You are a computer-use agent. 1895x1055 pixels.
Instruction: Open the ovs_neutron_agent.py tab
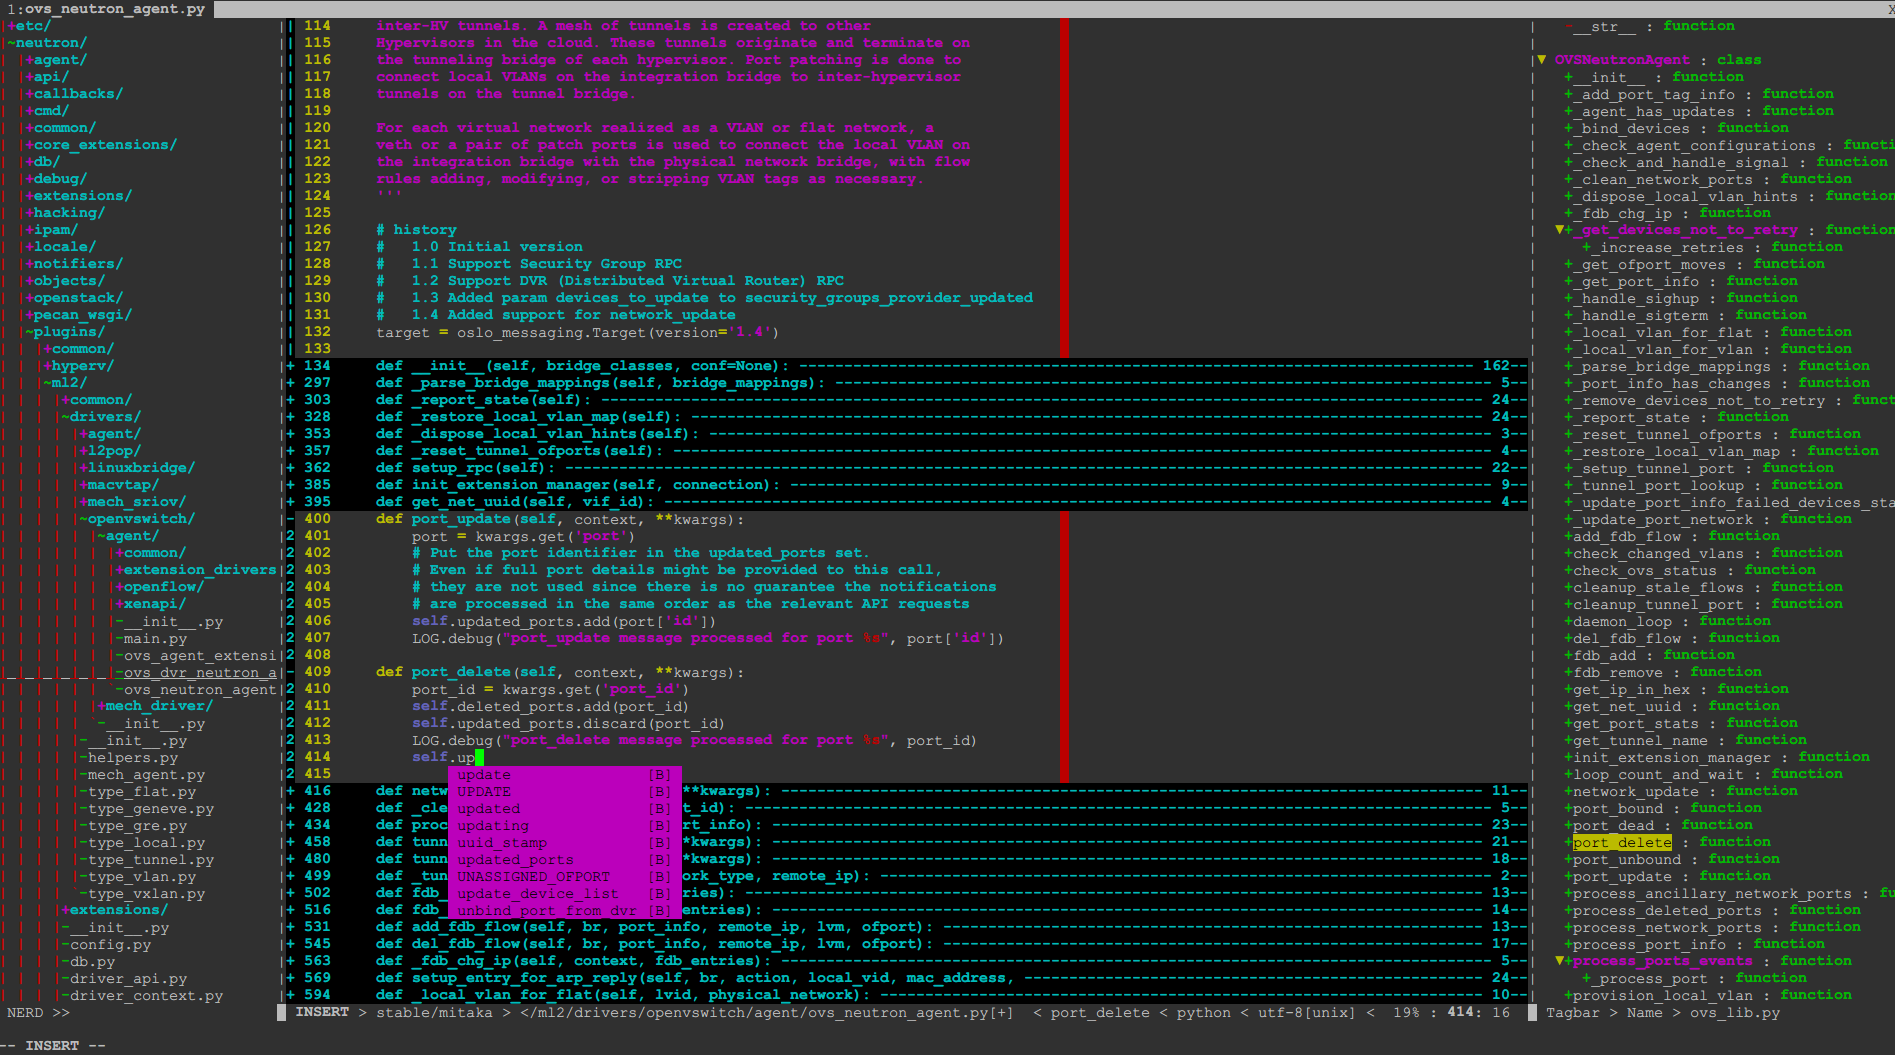pyautogui.click(x=106, y=9)
